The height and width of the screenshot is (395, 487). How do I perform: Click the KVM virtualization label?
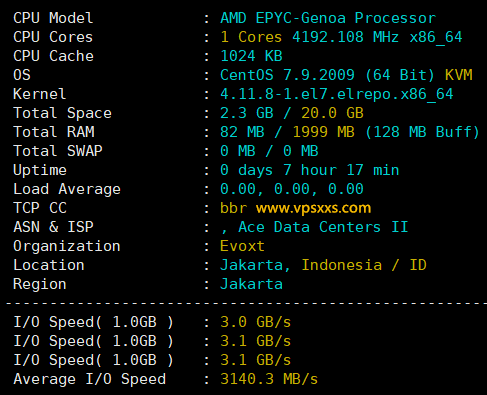click(459, 75)
